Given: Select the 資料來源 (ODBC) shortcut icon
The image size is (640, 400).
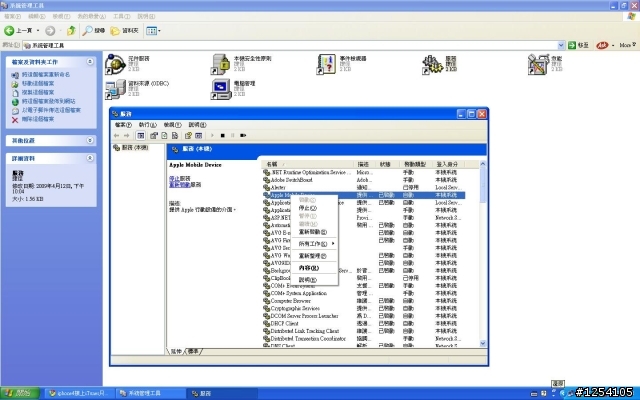Looking at the screenshot, I should pyautogui.click(x=115, y=89).
